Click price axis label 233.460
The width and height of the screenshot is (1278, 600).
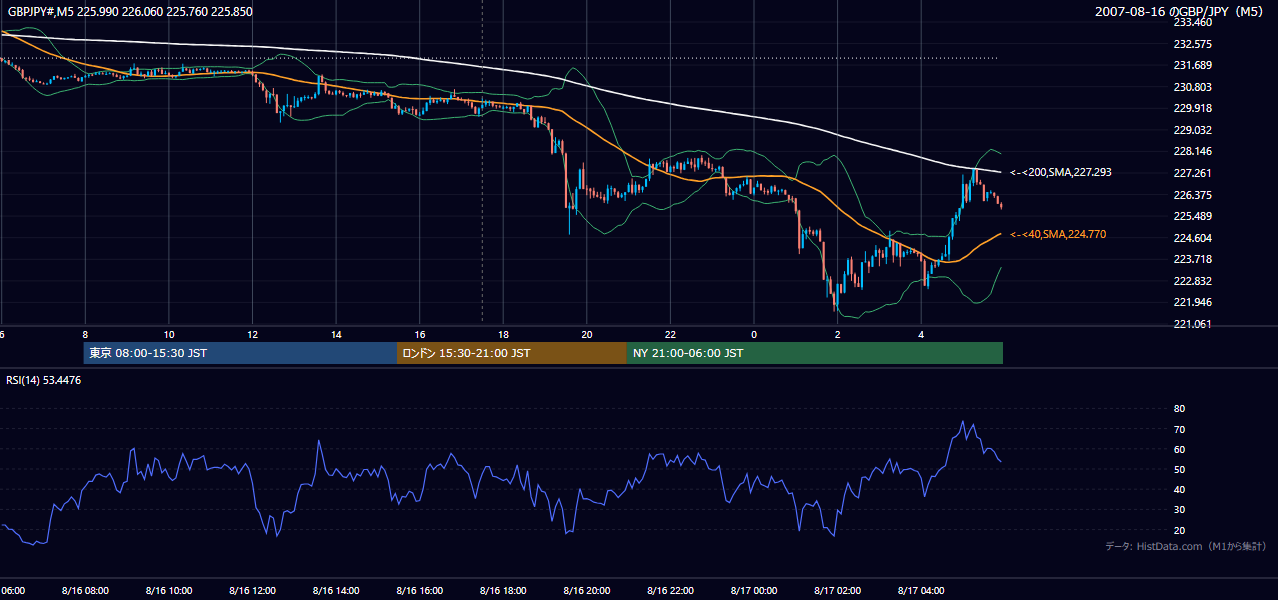point(1193,22)
